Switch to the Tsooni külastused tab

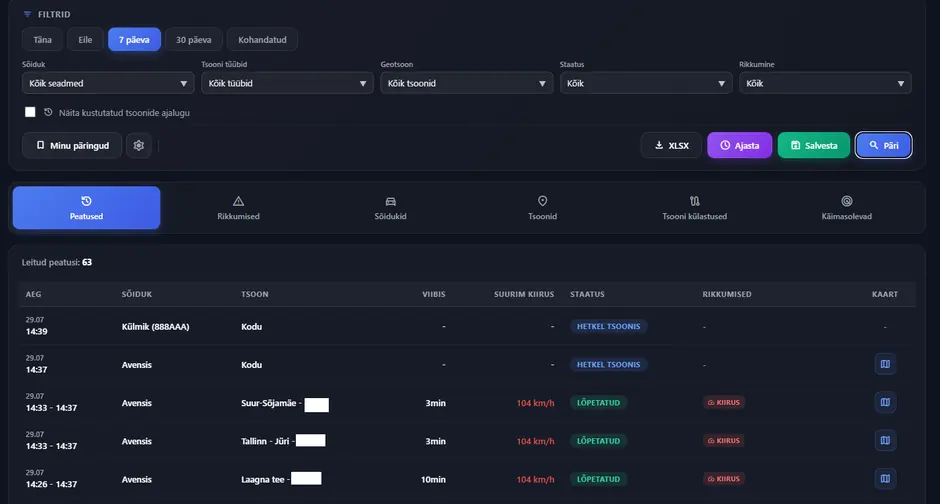click(694, 208)
